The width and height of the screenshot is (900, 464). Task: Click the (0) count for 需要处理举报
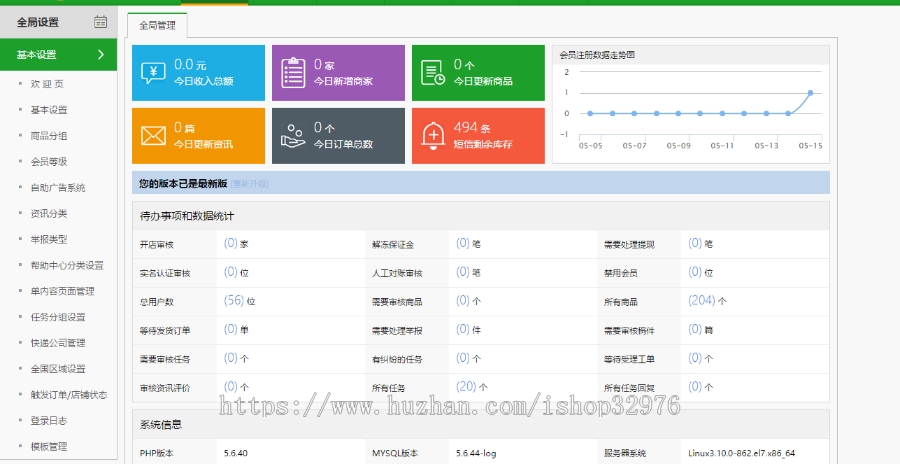pyautogui.click(x=463, y=329)
